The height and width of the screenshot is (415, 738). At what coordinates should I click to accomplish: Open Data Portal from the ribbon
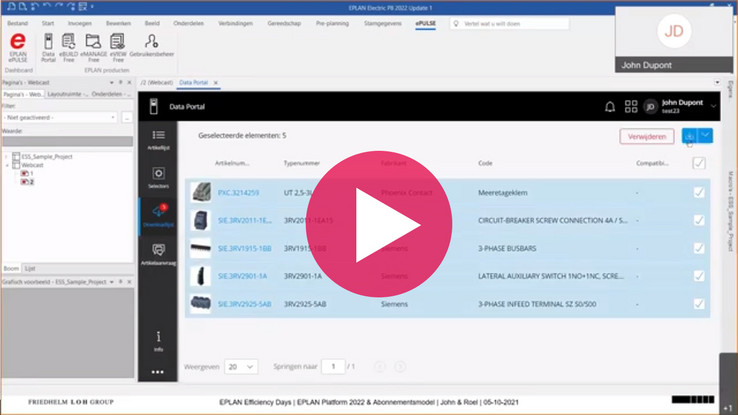click(x=48, y=48)
